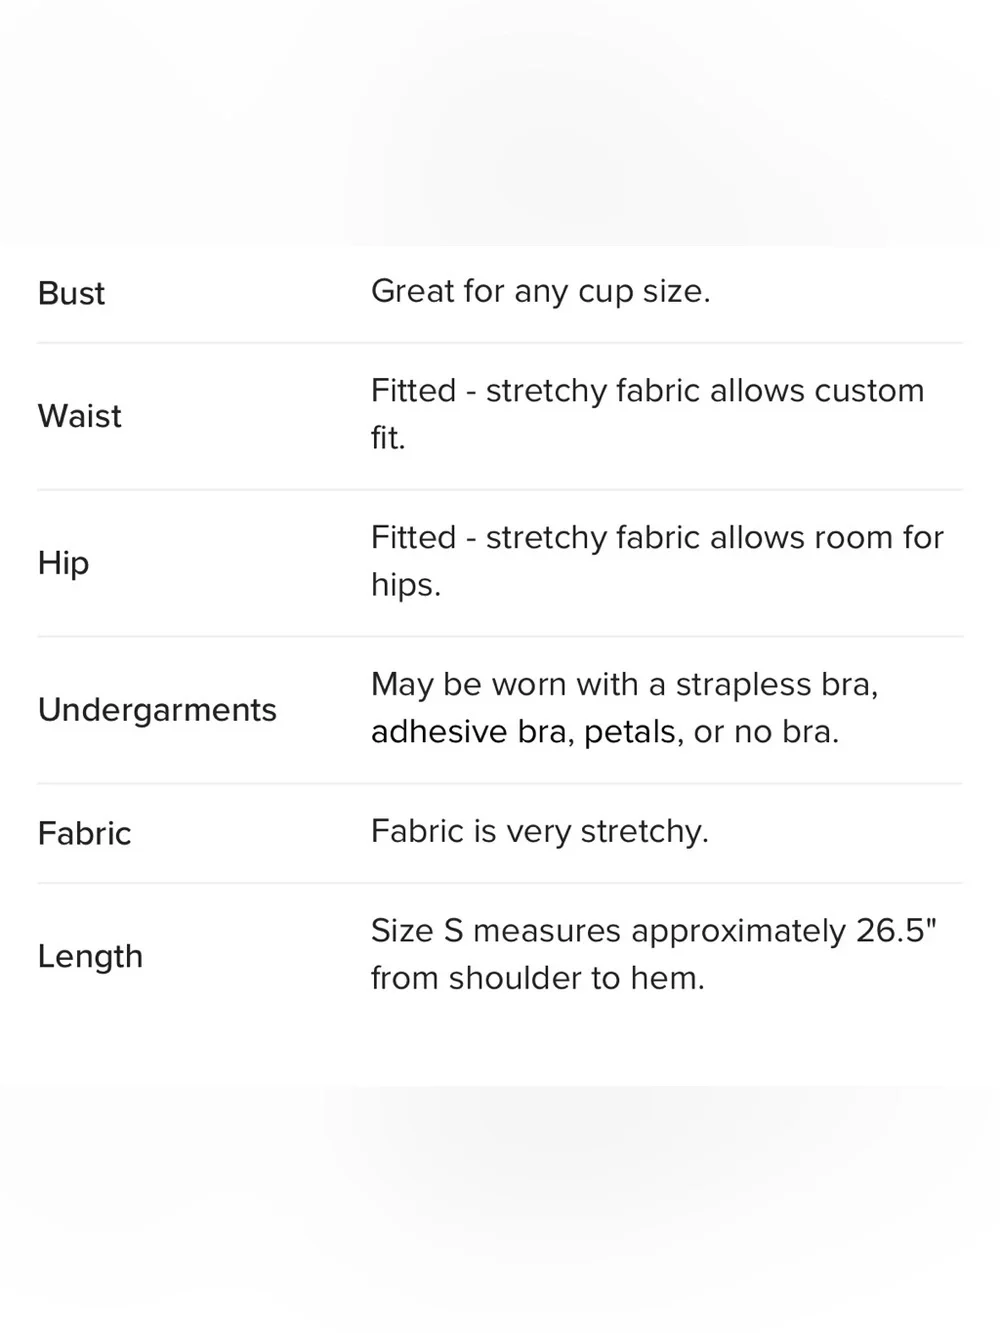Viewport: 1000px width, 1333px height.
Task: Select the Hip row label
Action: tap(63, 563)
